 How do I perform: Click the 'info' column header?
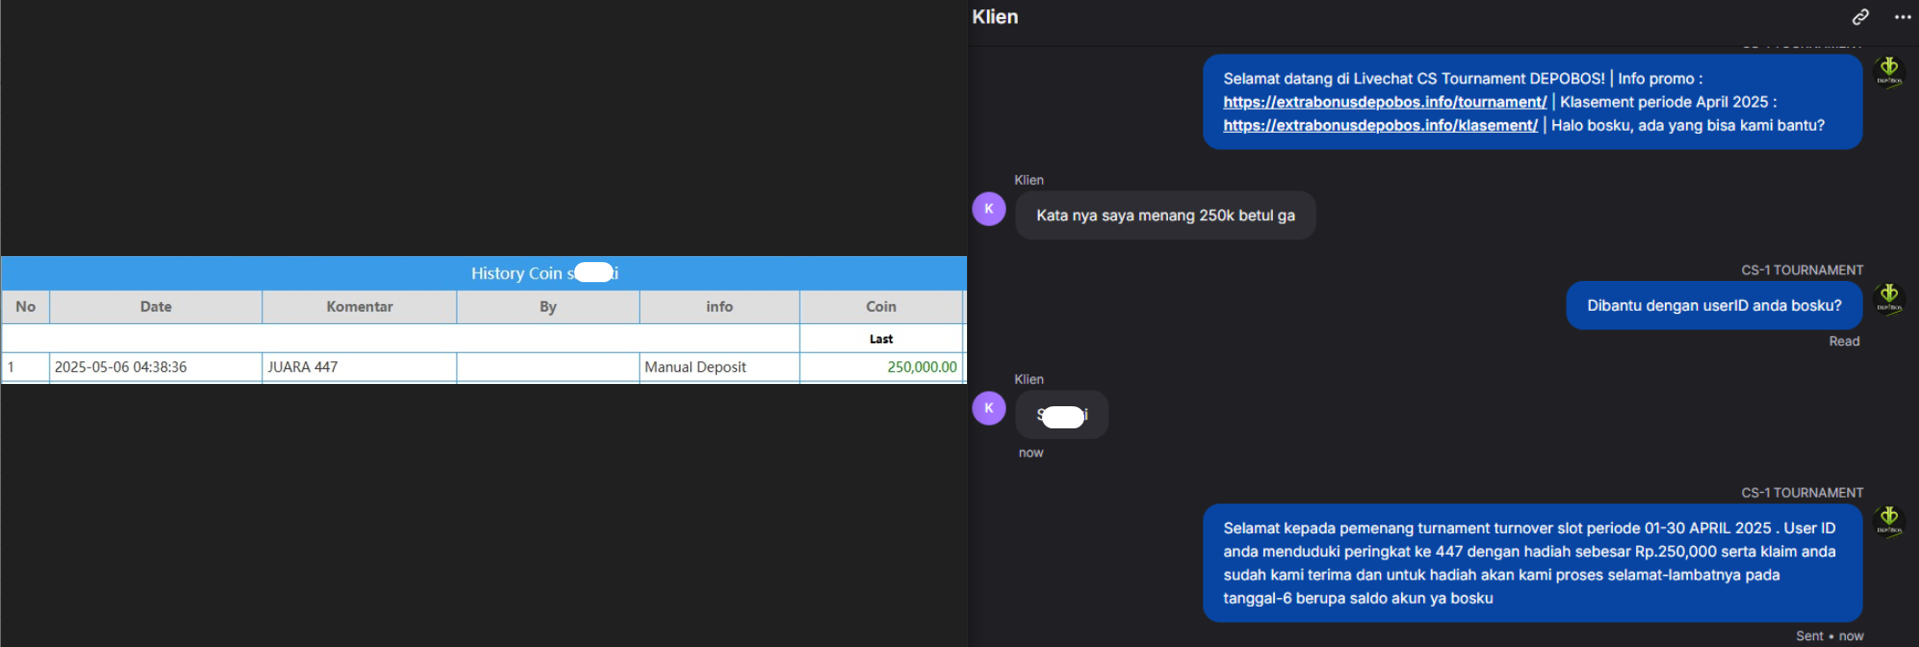coord(720,307)
